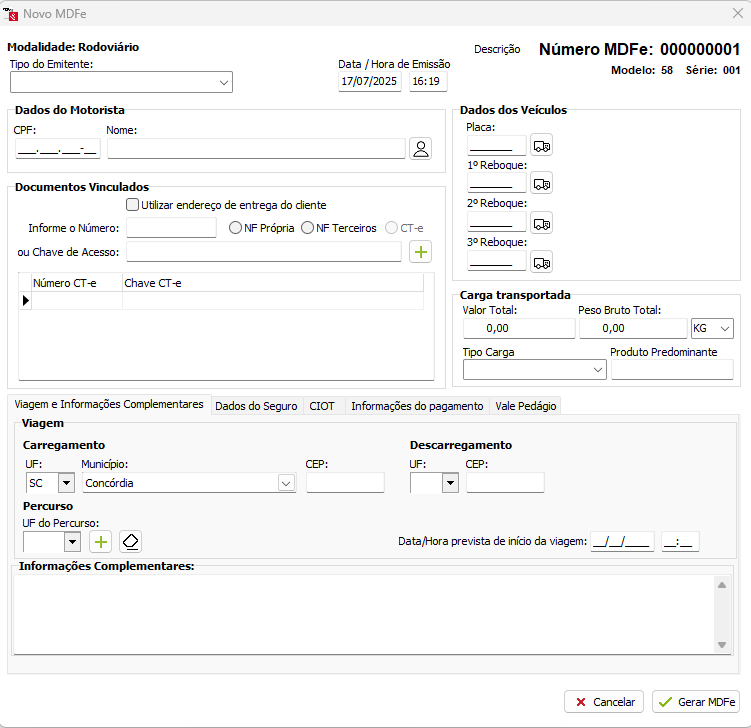
Task: Switch to Dados do Seguro tab
Action: (256, 406)
